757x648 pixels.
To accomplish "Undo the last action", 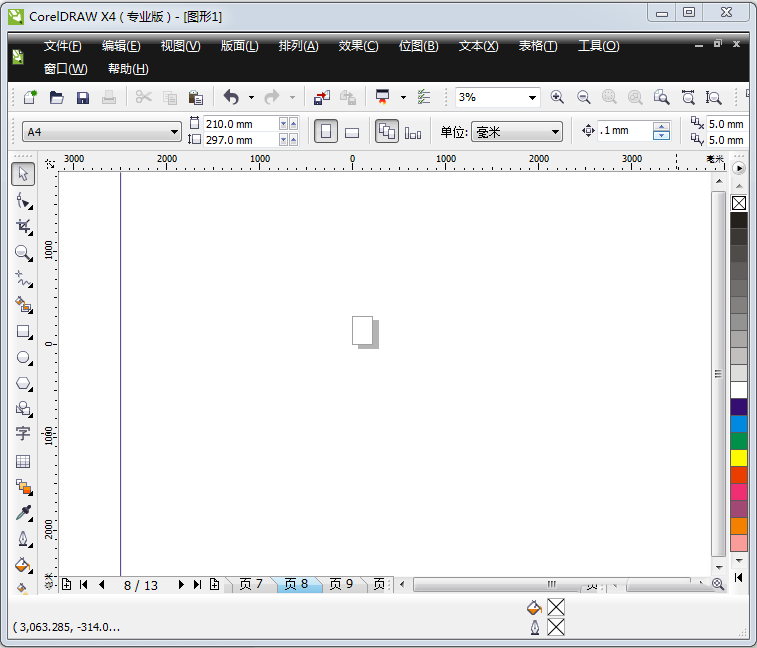I will click(x=232, y=97).
